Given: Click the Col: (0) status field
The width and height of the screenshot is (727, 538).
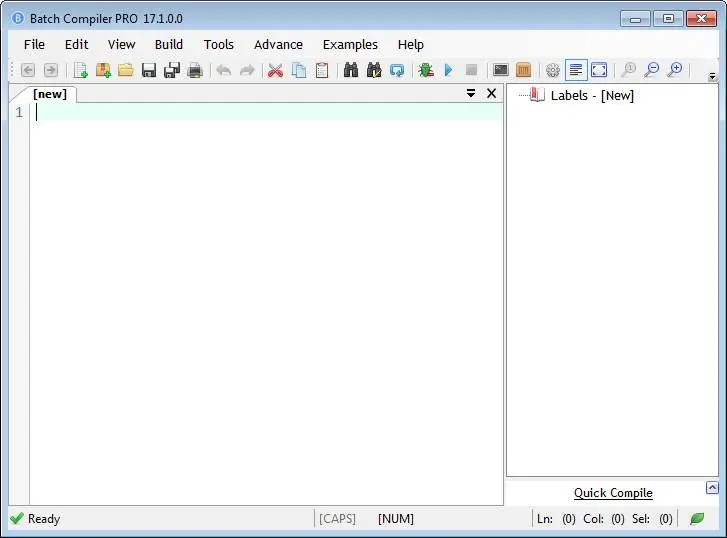Looking at the screenshot, I should (604, 519).
